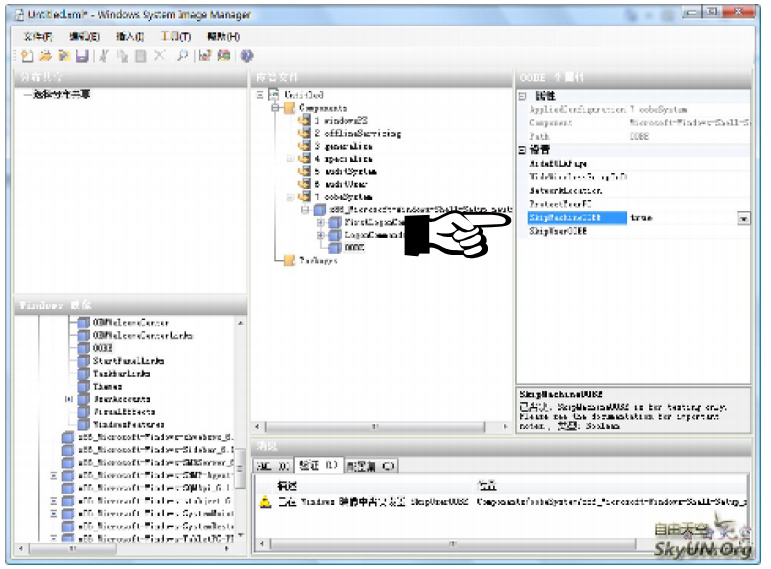Click the Themes cube icon in Windows image
The width and height of the screenshot is (771, 569).
click(84, 386)
